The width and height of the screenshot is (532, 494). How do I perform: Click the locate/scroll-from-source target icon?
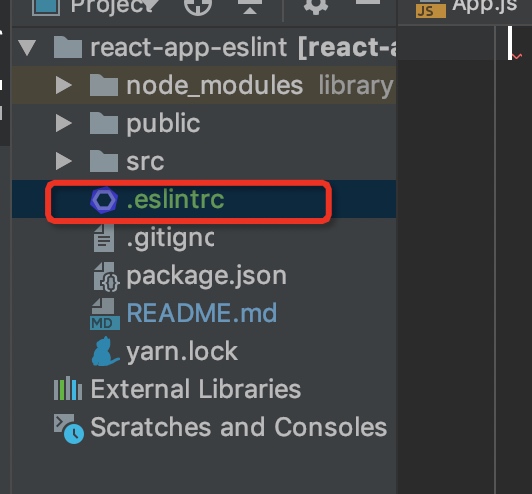(198, 6)
